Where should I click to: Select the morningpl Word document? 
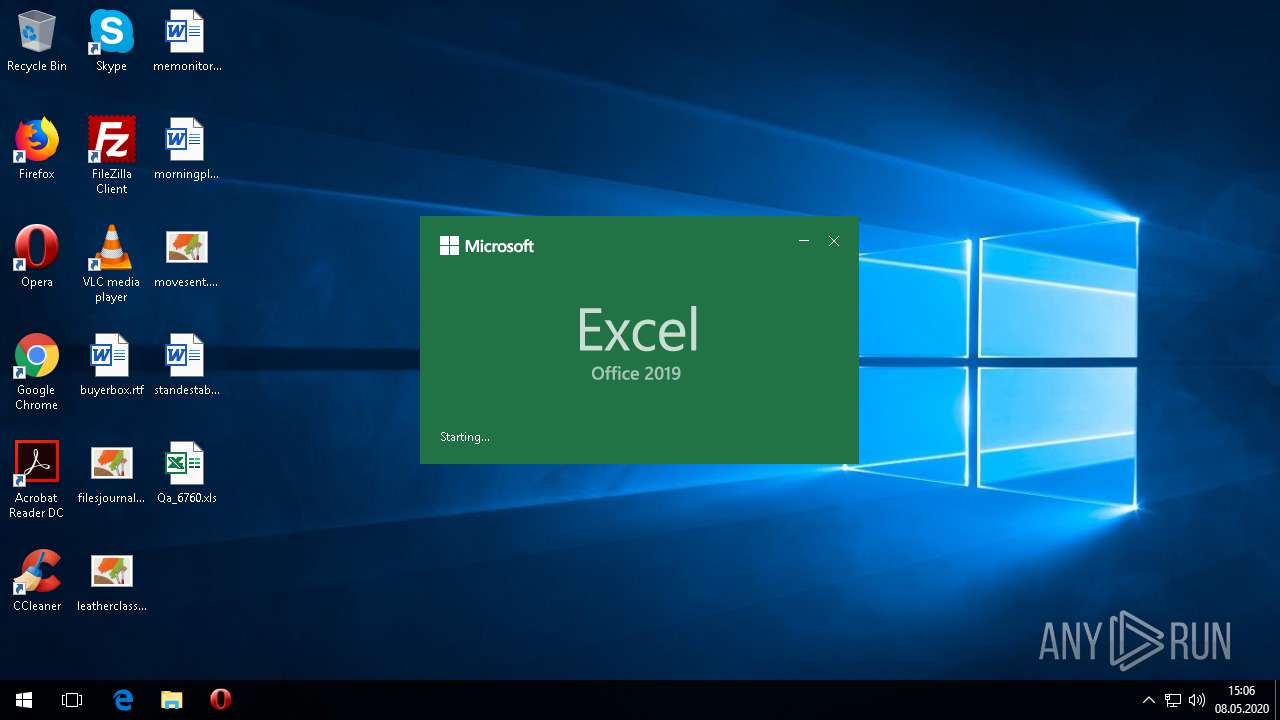click(x=186, y=149)
